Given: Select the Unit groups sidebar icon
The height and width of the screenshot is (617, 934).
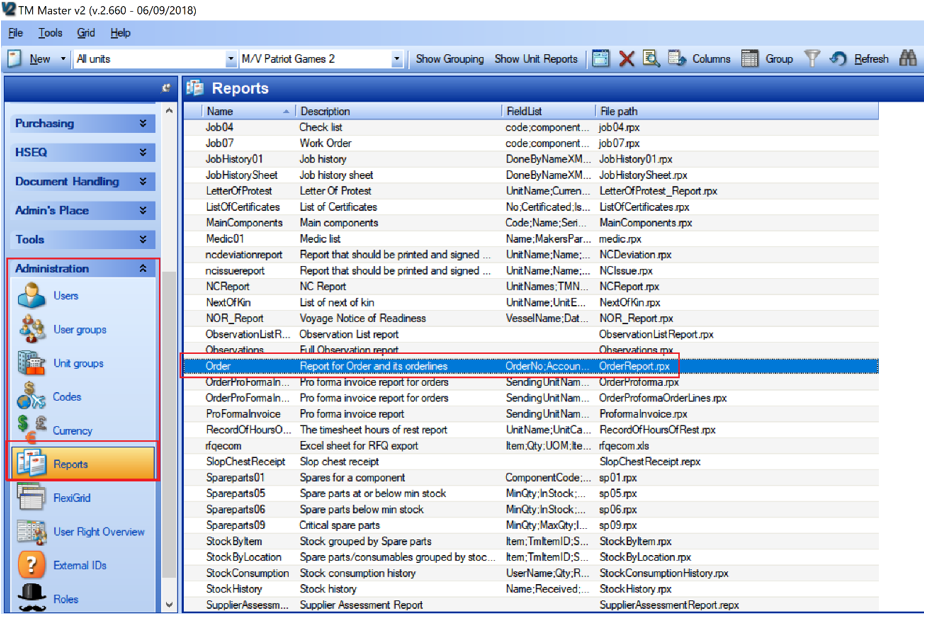Looking at the screenshot, I should [32, 364].
